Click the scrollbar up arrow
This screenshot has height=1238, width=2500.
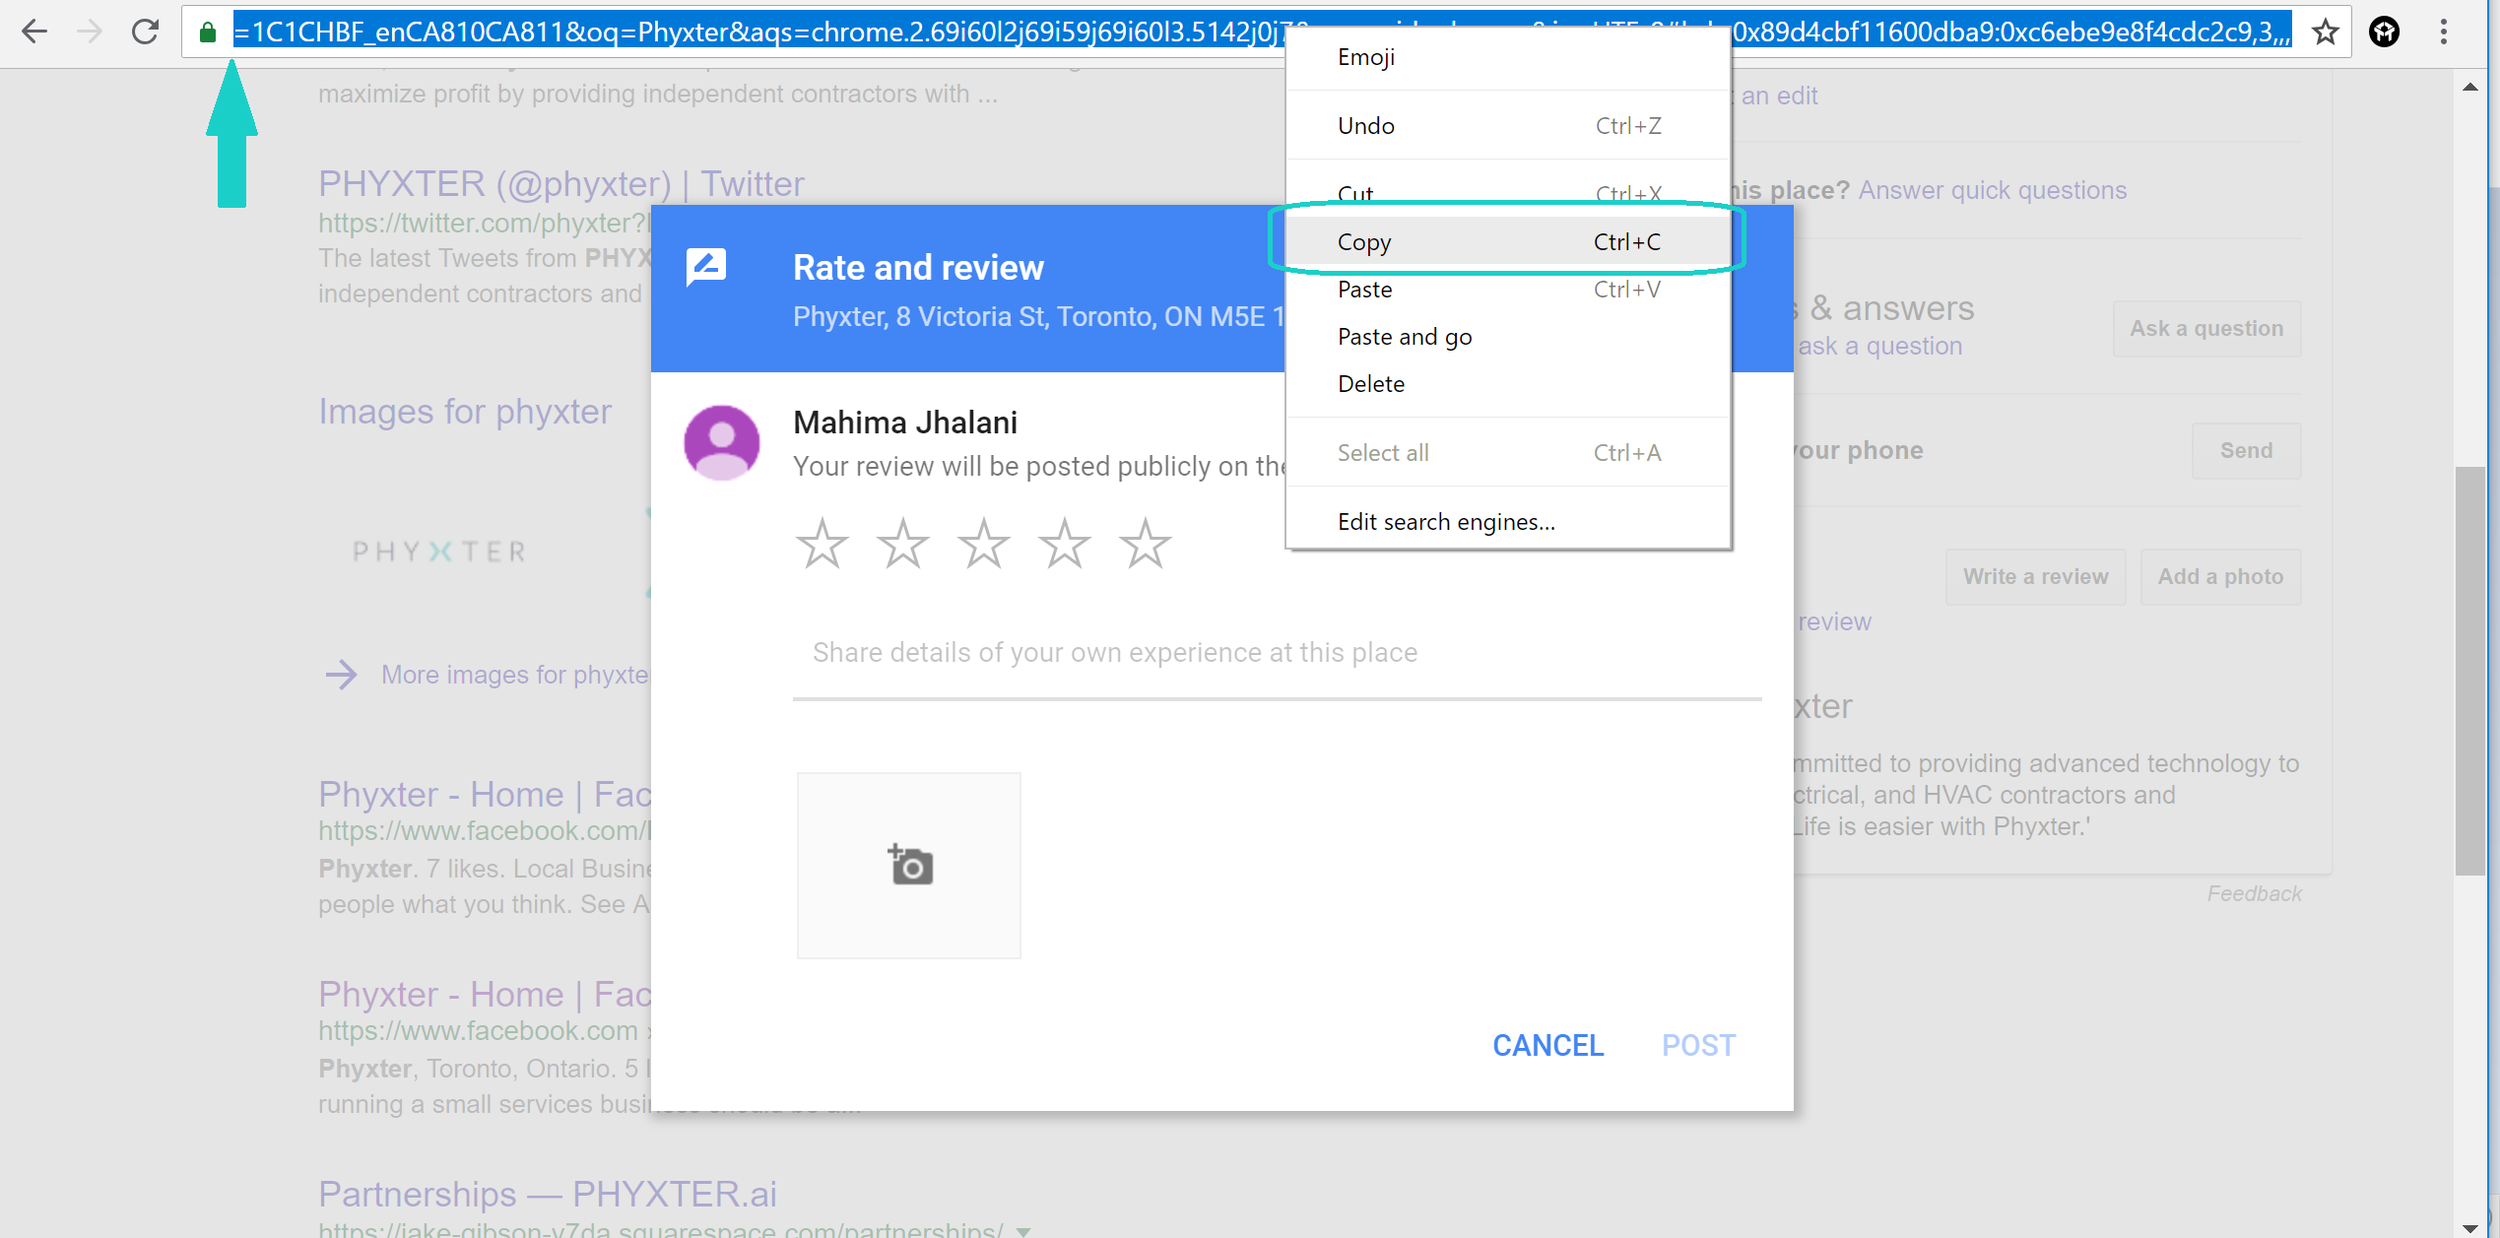click(x=2470, y=87)
